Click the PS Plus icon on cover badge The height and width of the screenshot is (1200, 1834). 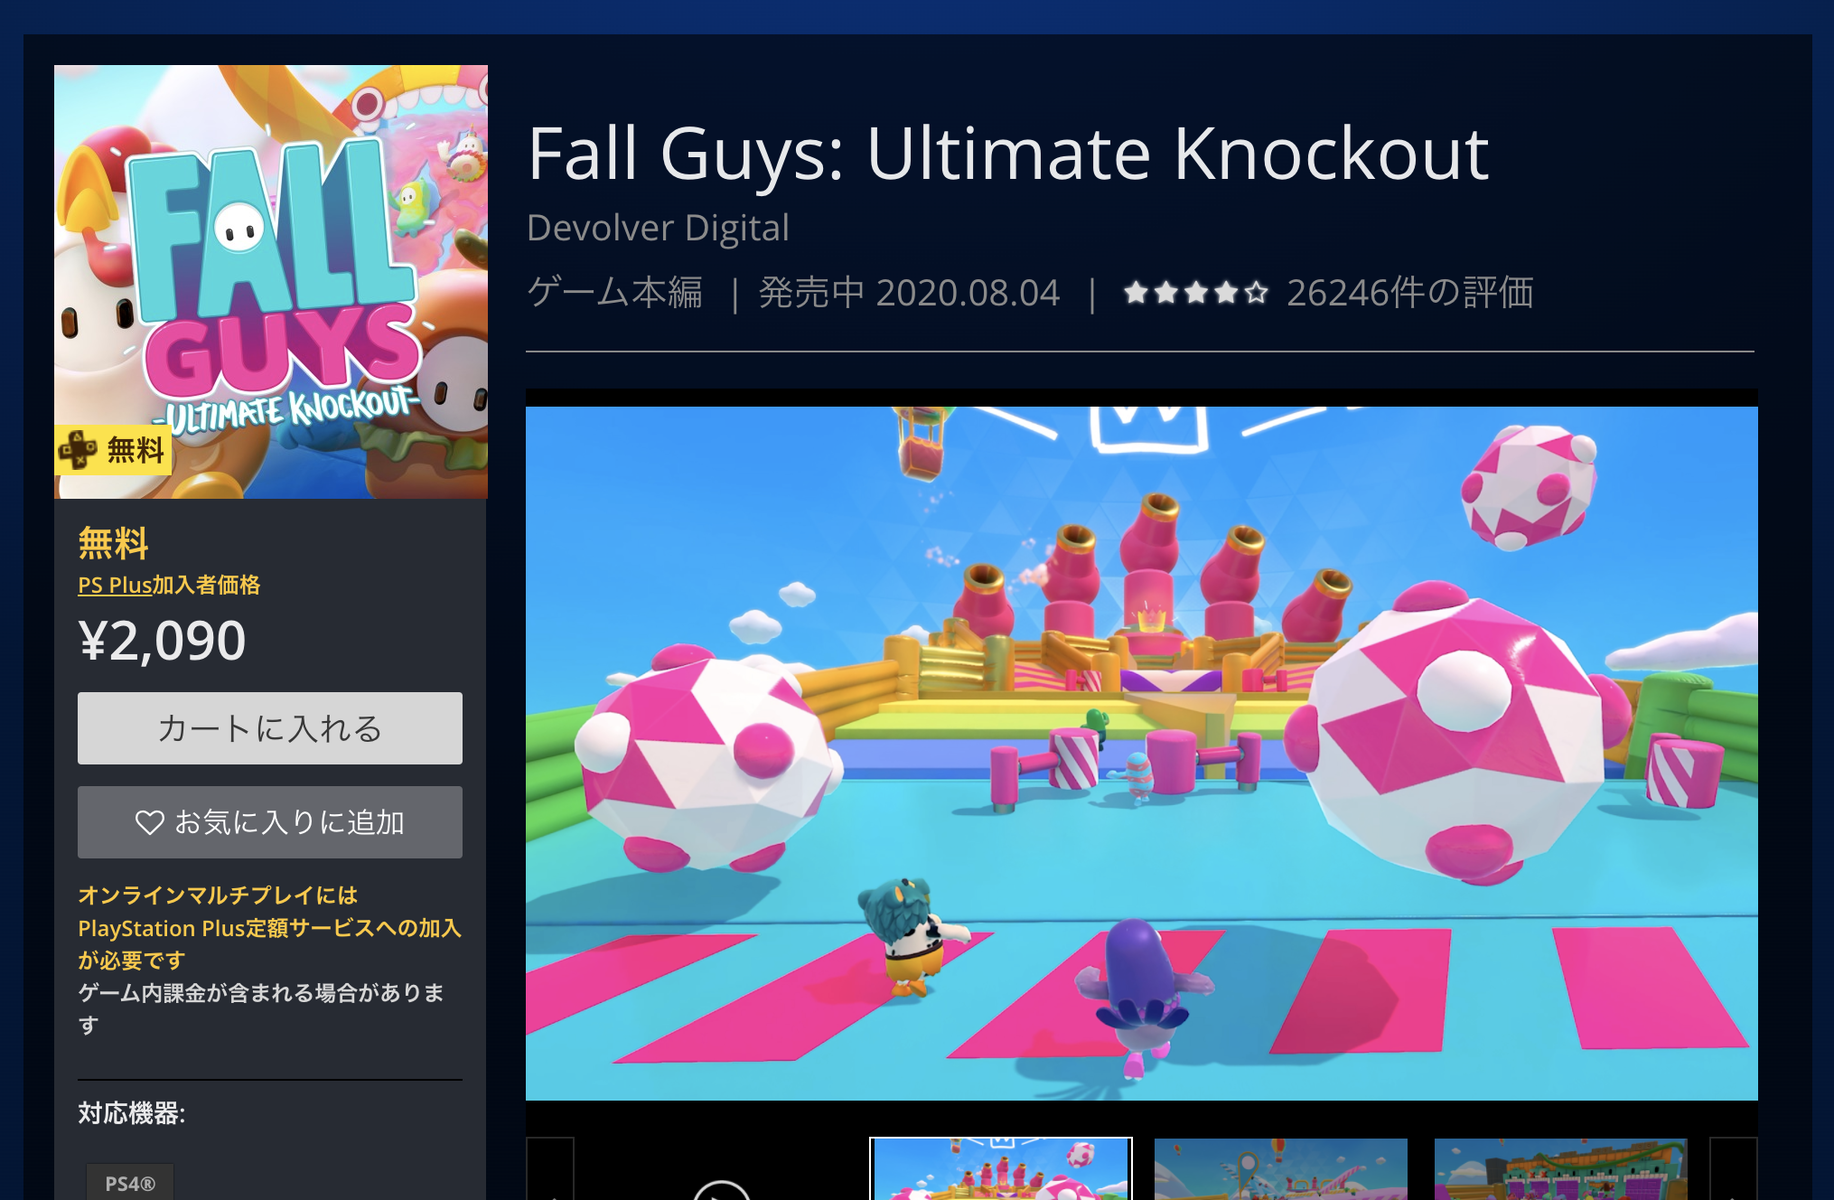(78, 450)
